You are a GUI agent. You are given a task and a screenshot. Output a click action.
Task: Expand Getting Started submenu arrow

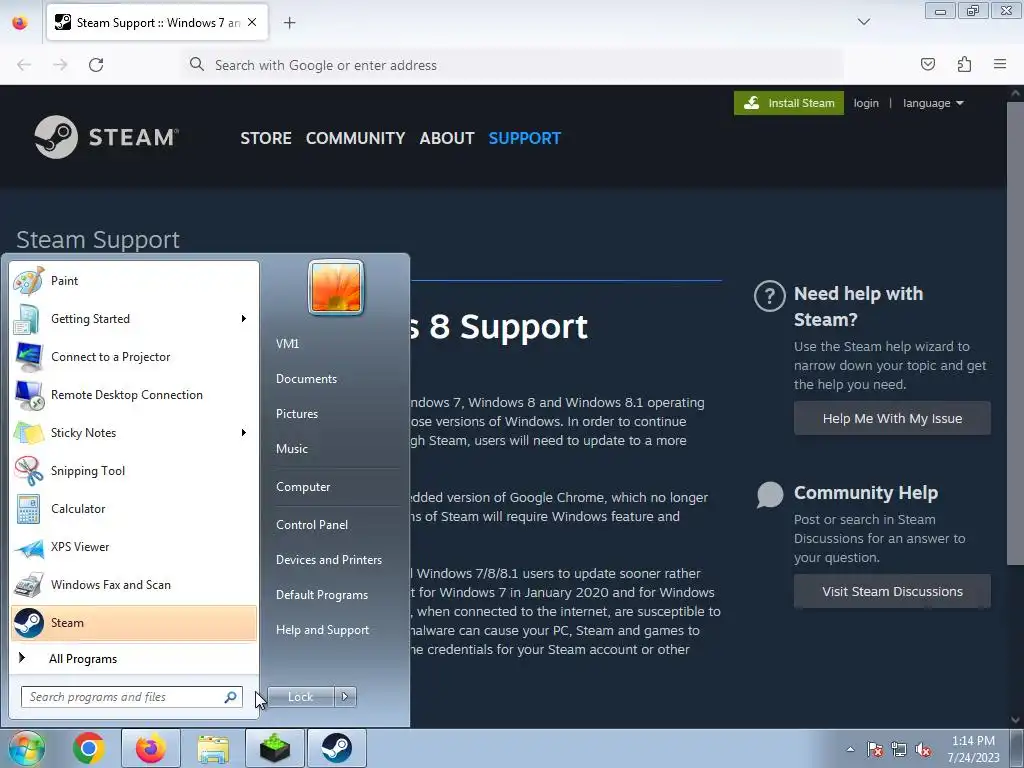[x=244, y=319]
